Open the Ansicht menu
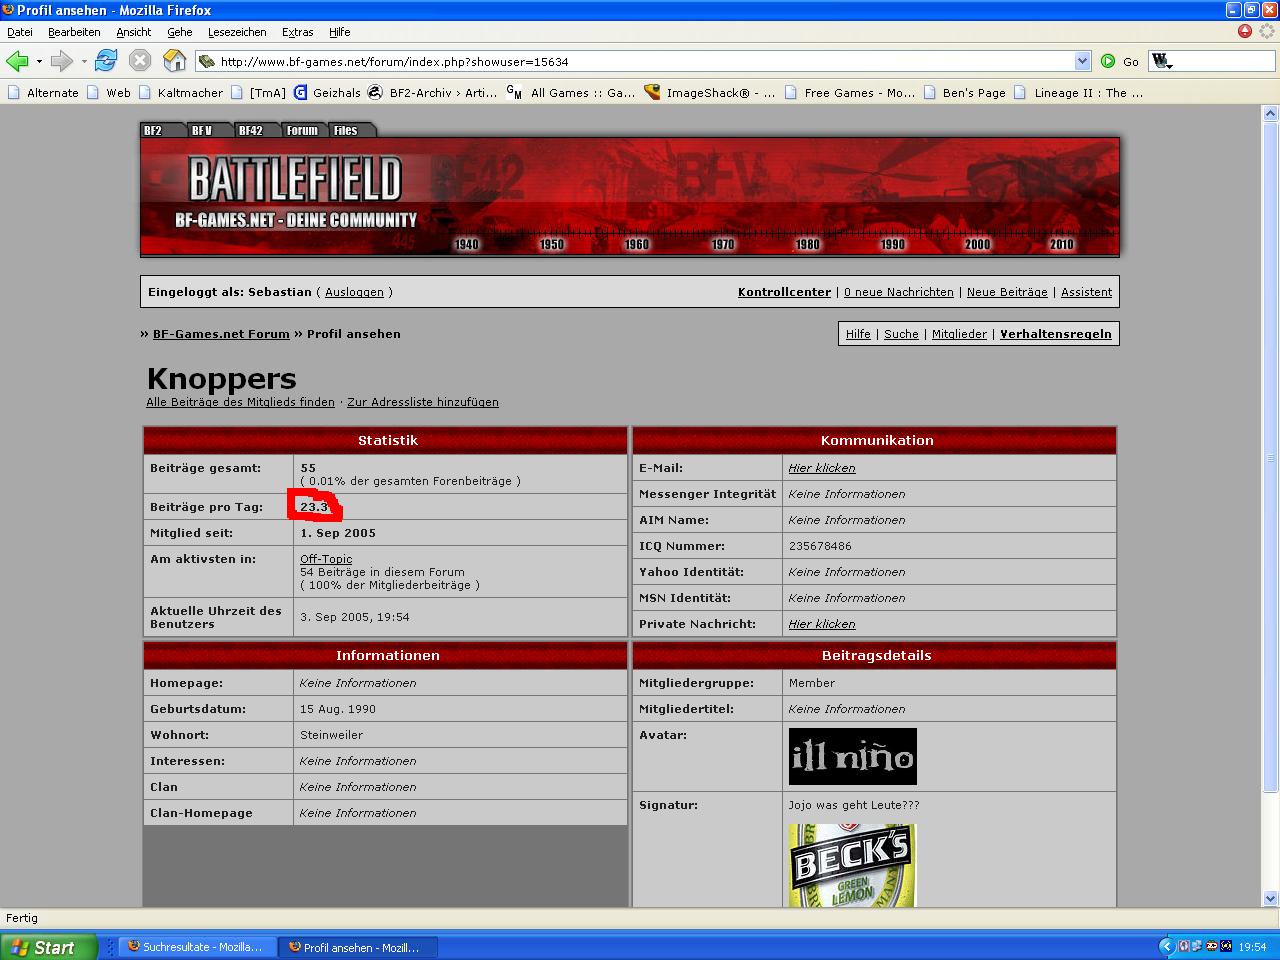The height and width of the screenshot is (960, 1280). (x=134, y=32)
